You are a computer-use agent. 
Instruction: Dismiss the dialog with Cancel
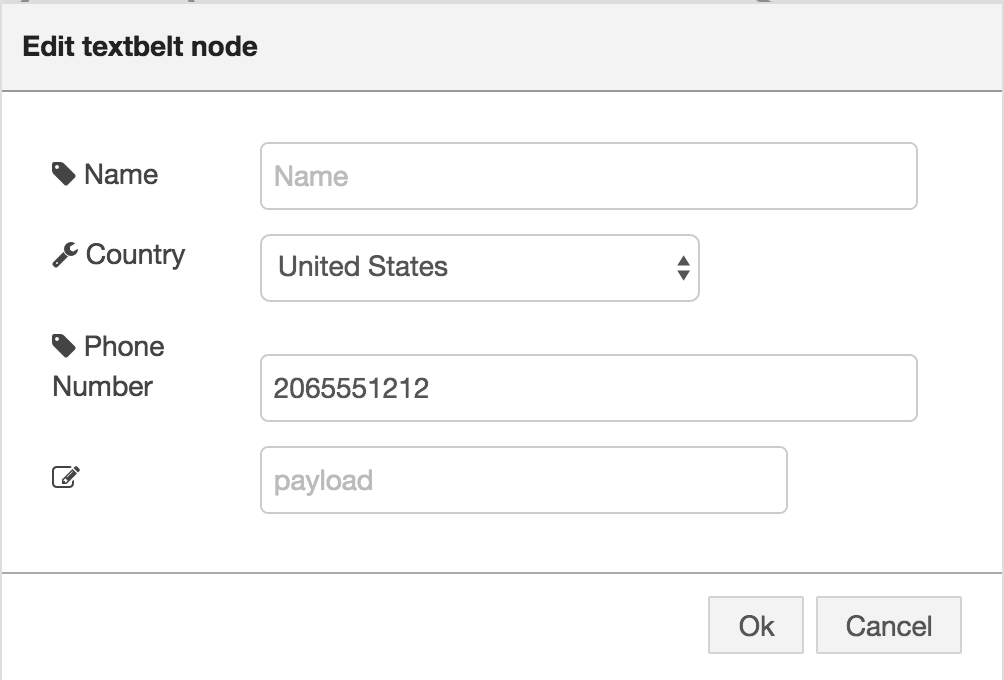coord(889,626)
